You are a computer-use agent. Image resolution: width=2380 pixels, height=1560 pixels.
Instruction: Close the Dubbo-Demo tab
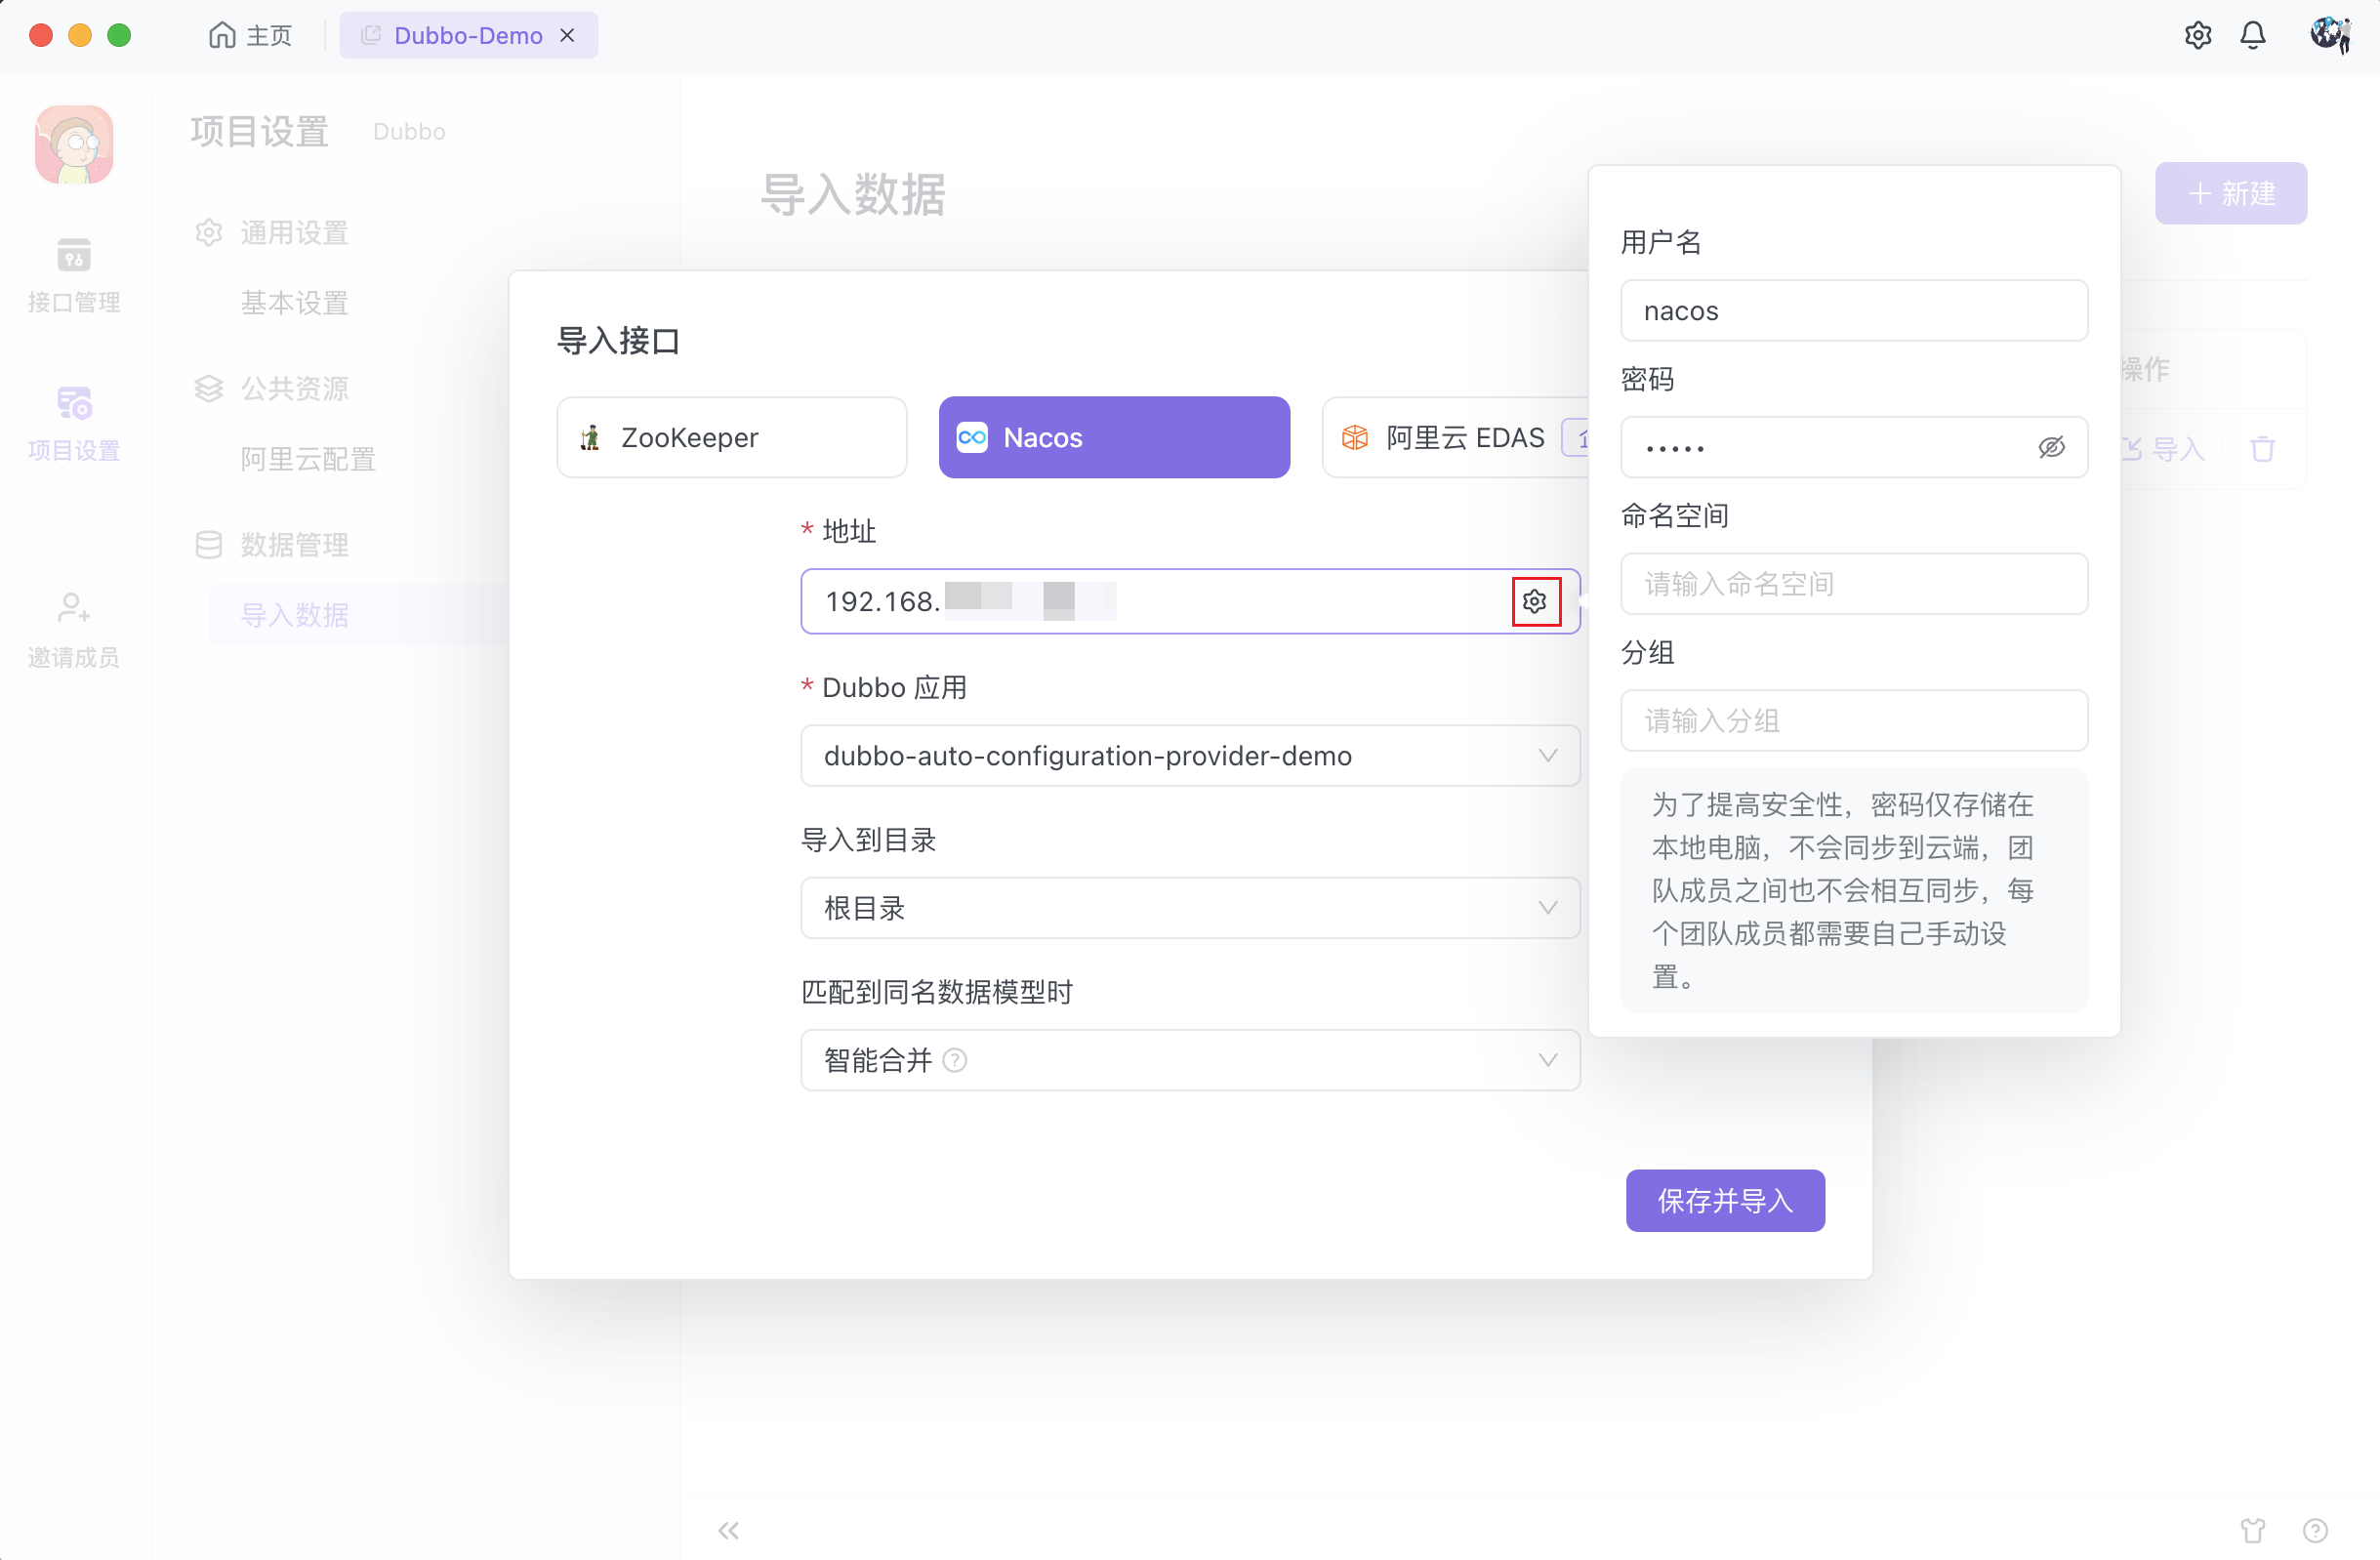(x=567, y=36)
